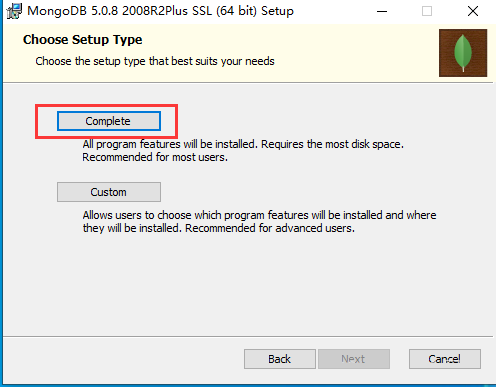Click the "Recommended for most users" line
This screenshot has height=387, width=496.
click(x=155, y=157)
